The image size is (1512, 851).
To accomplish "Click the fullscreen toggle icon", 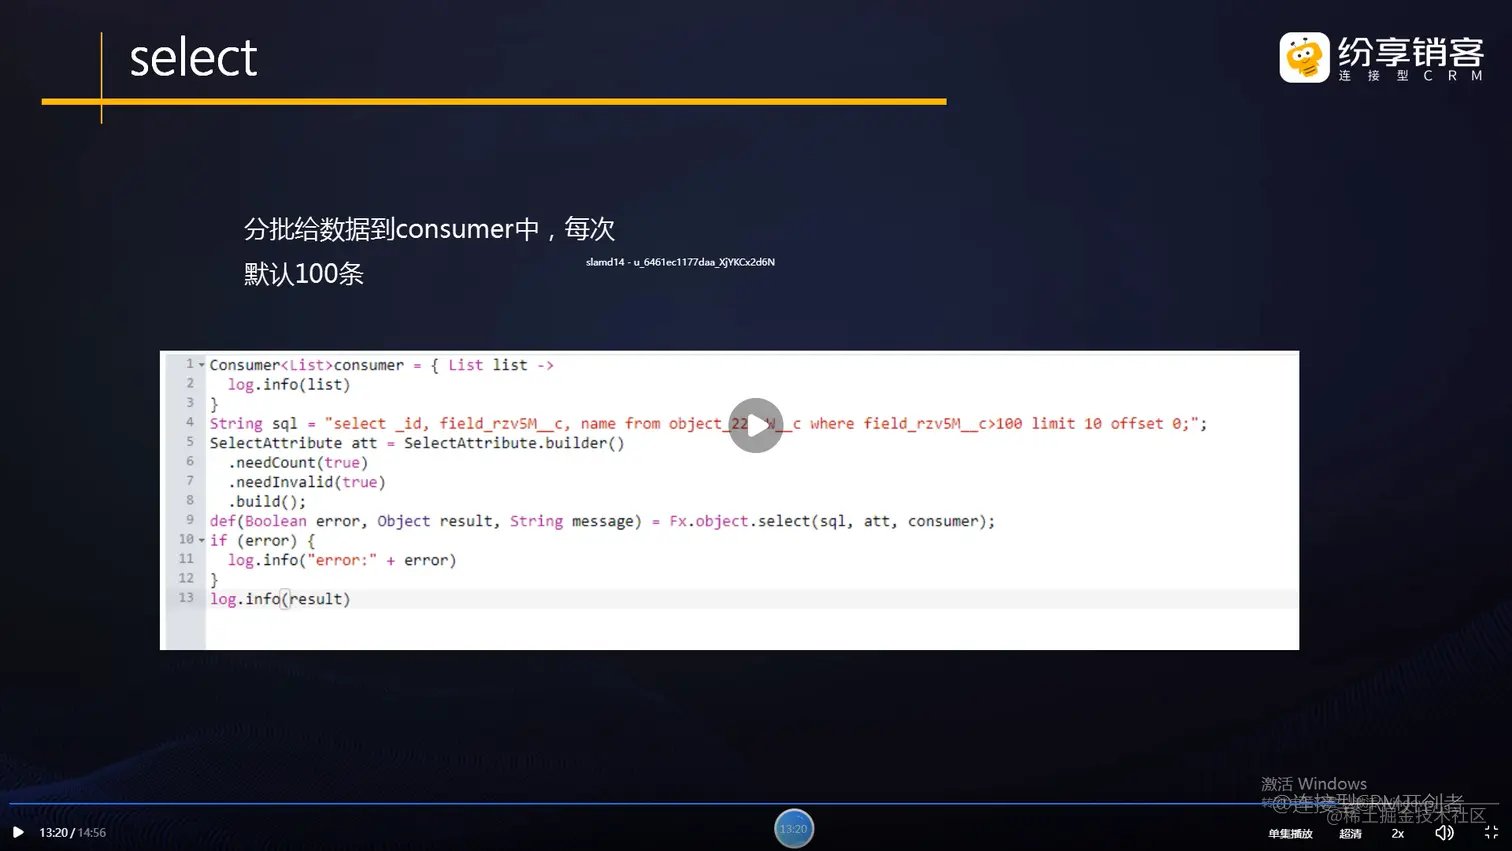I will point(1491,832).
